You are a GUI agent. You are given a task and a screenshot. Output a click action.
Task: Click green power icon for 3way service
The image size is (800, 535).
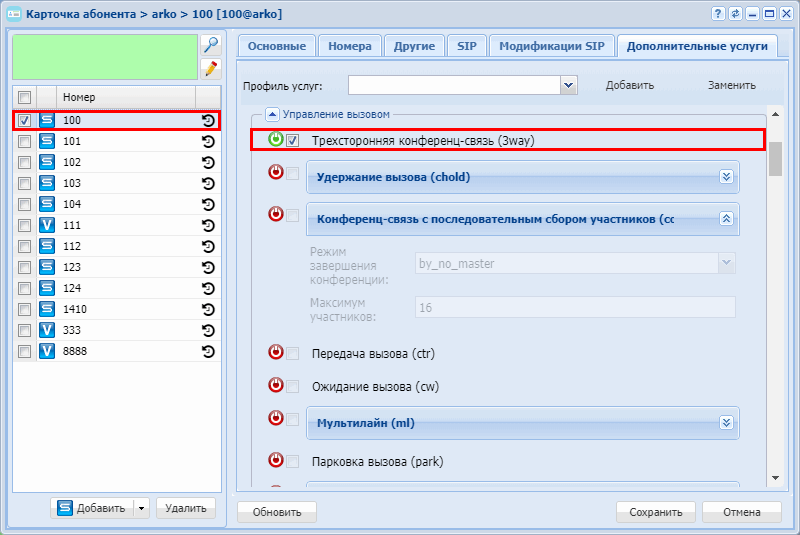[x=276, y=139]
